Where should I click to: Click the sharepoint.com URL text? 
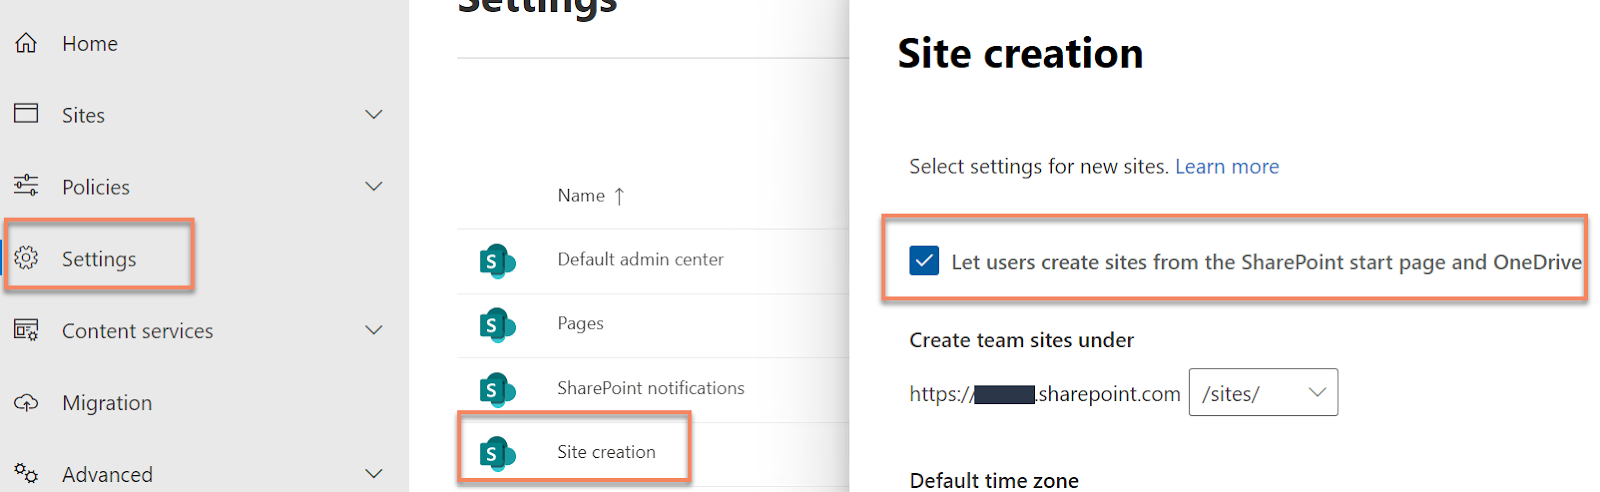click(x=1045, y=394)
